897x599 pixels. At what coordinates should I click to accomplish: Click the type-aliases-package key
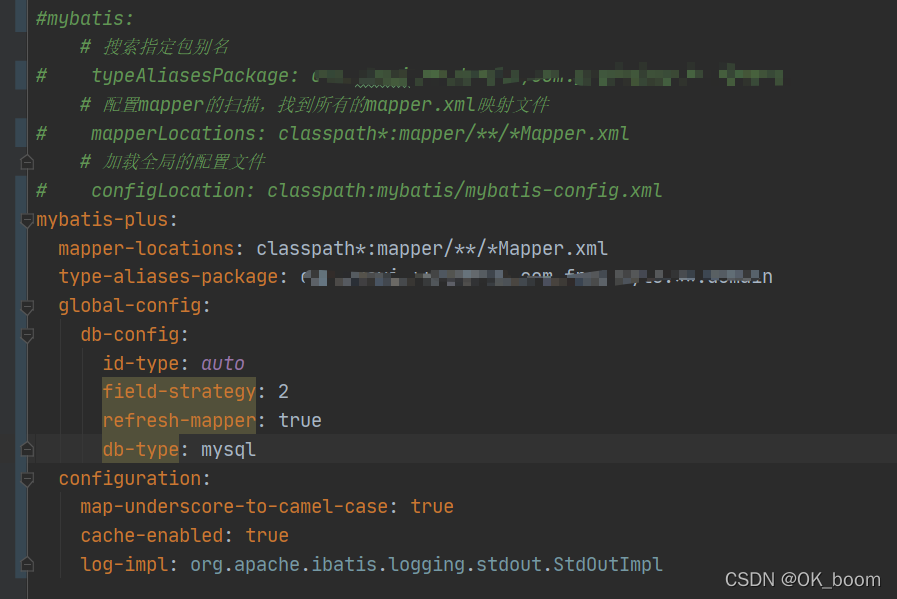pos(167,277)
